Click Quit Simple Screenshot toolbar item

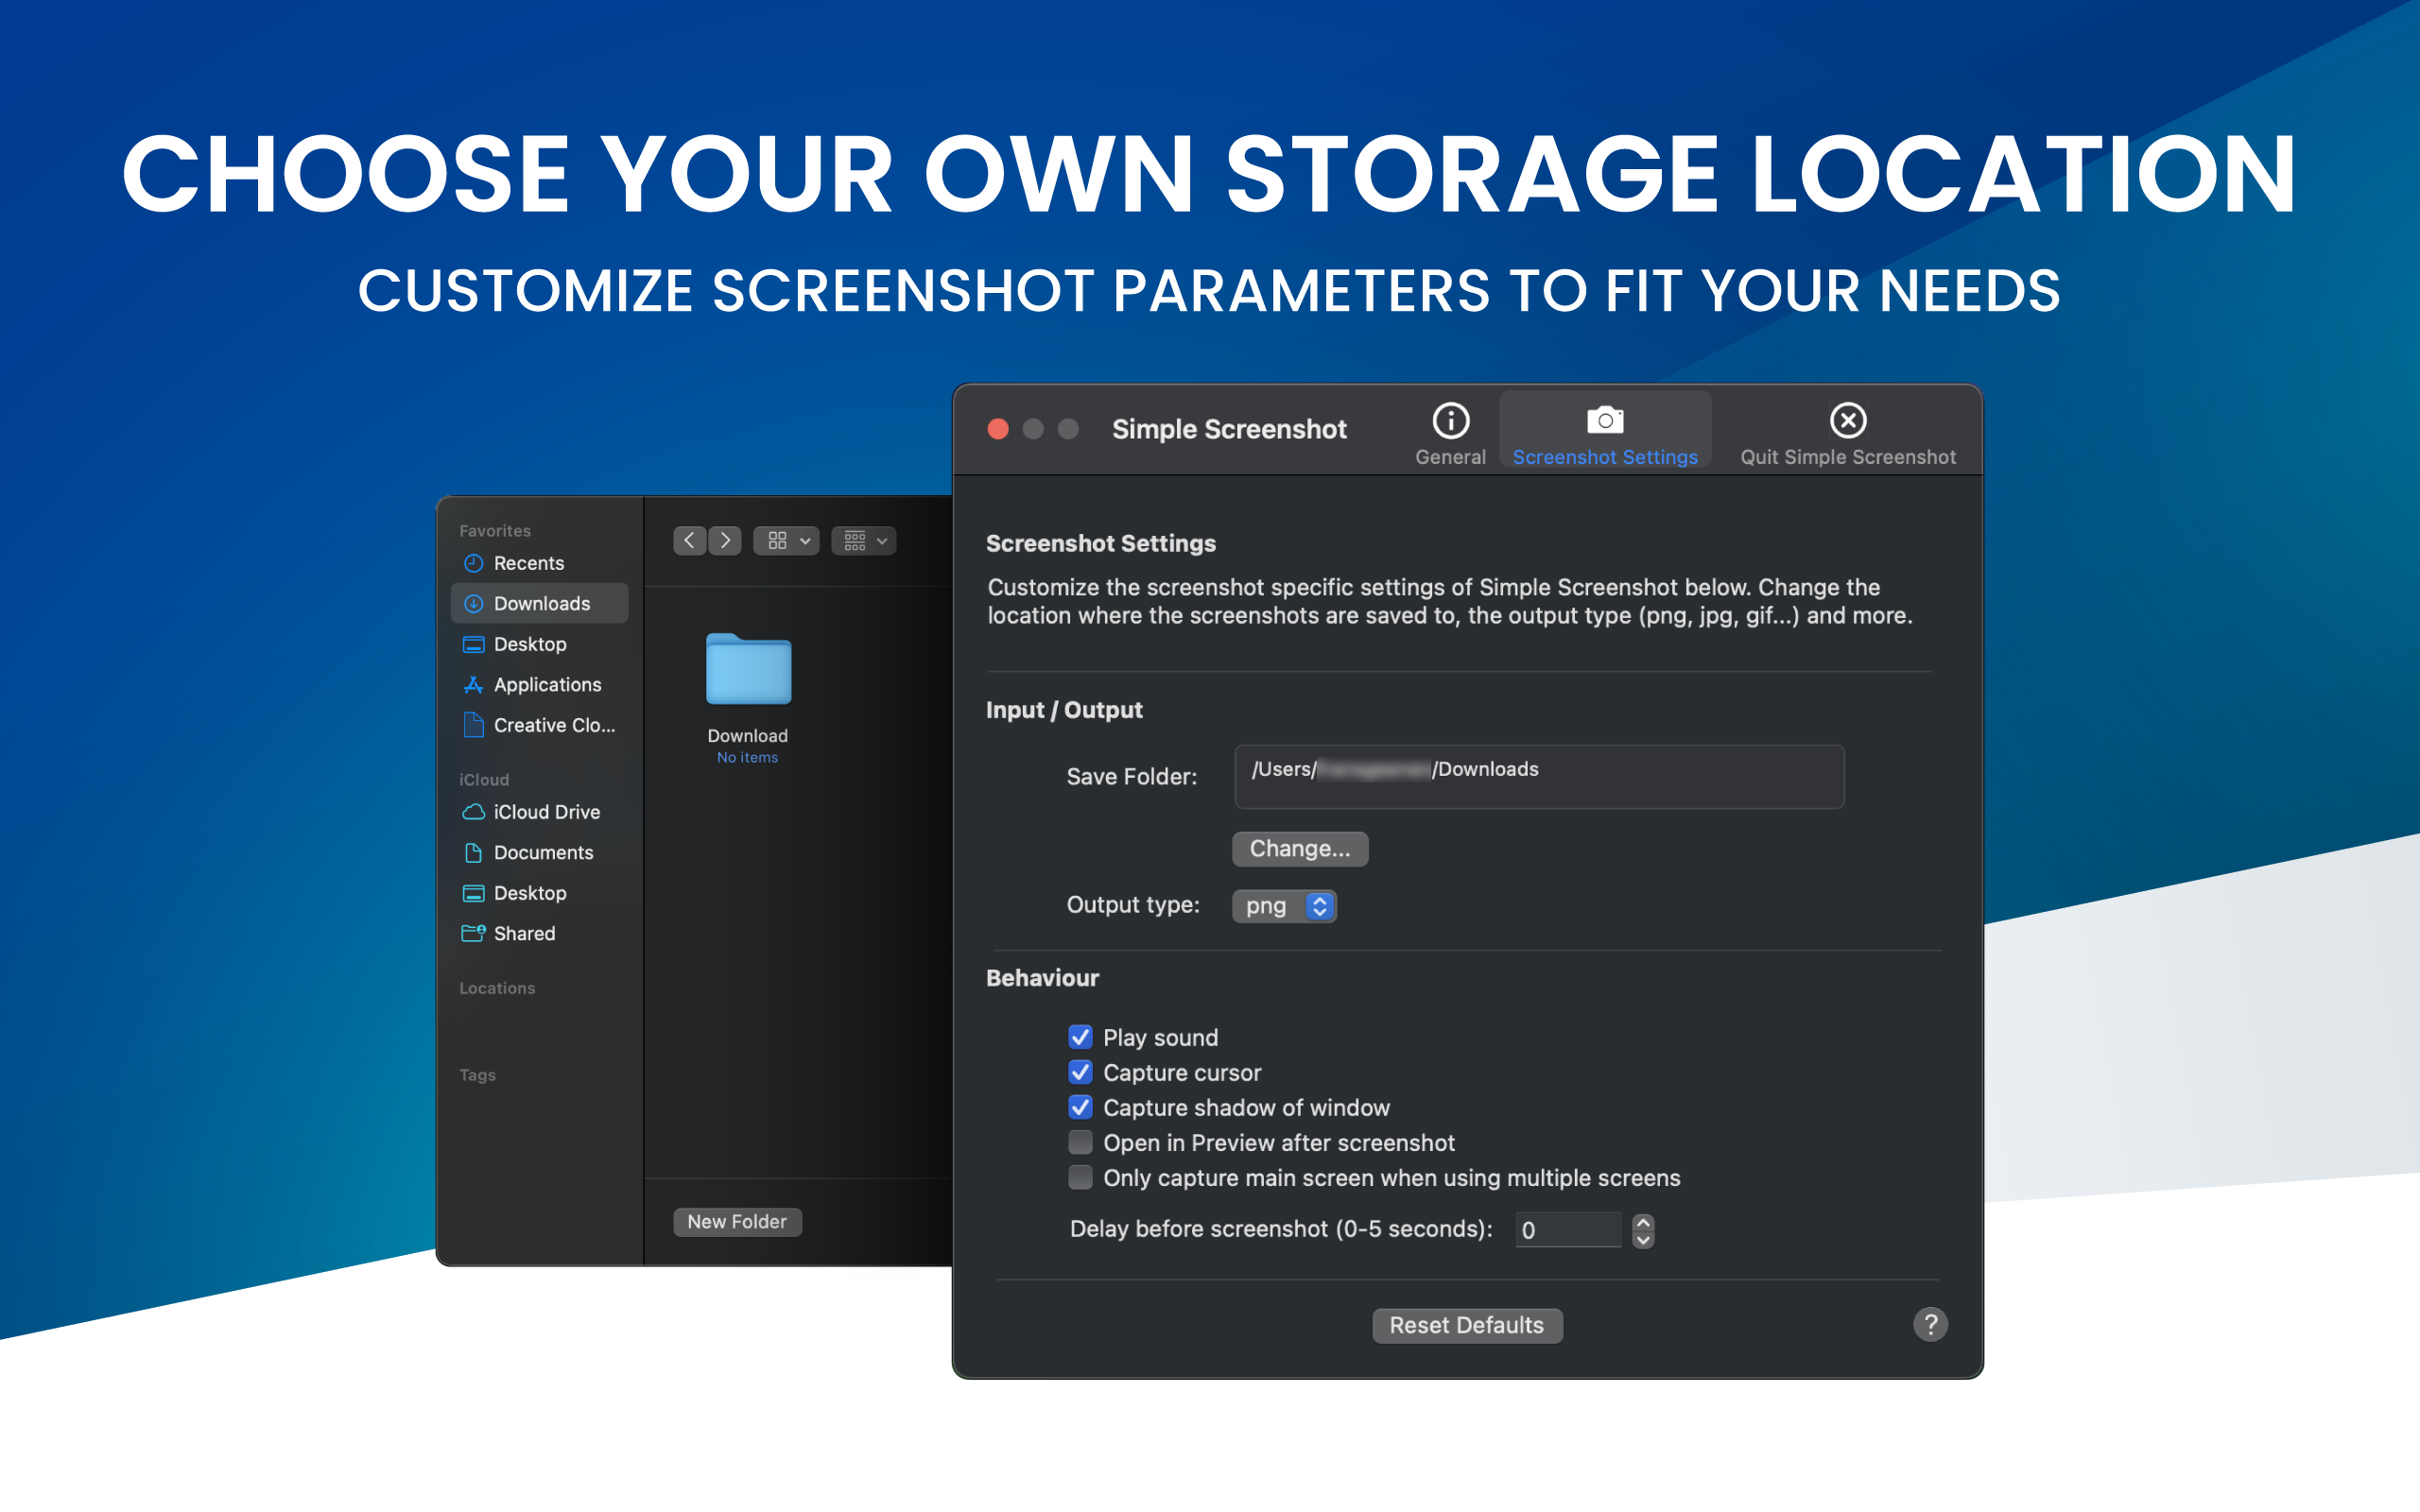point(1847,435)
